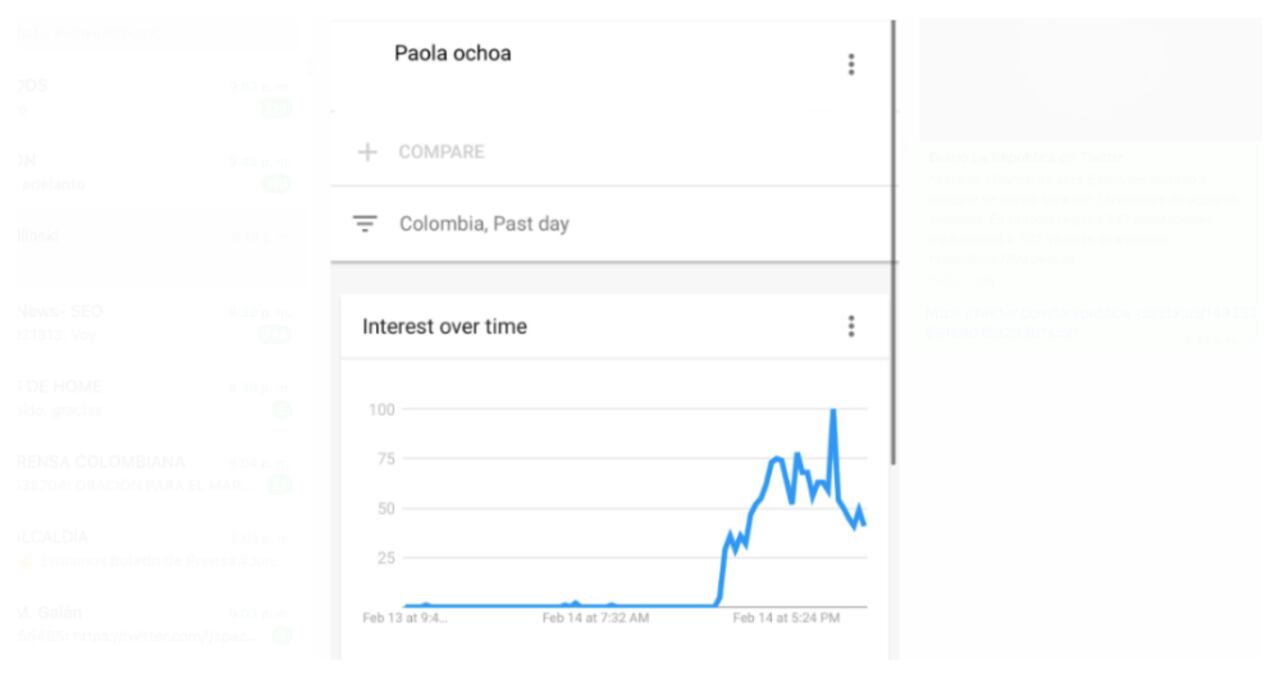Open the Interest over time three-dot menu
The height and width of the screenshot is (678, 1280).
(851, 325)
